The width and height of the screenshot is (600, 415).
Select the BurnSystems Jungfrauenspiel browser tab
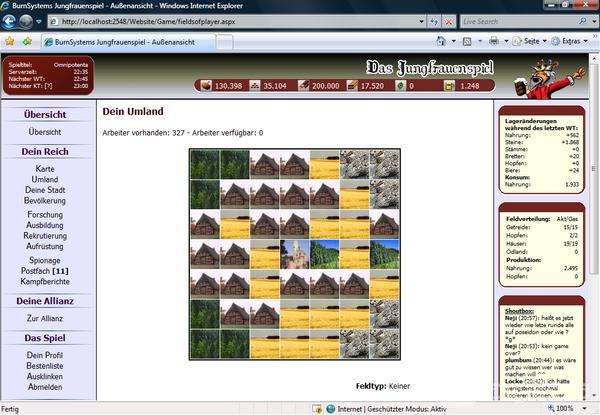128,42
